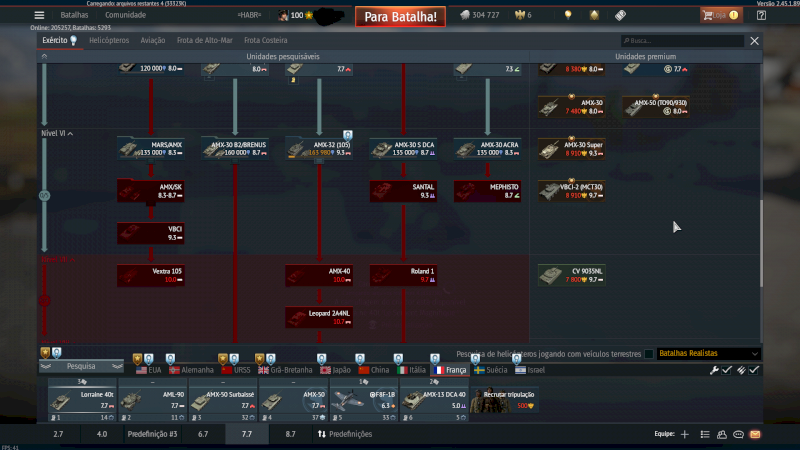Expand Predefinições presets list
800x450 pixels.
344,434
